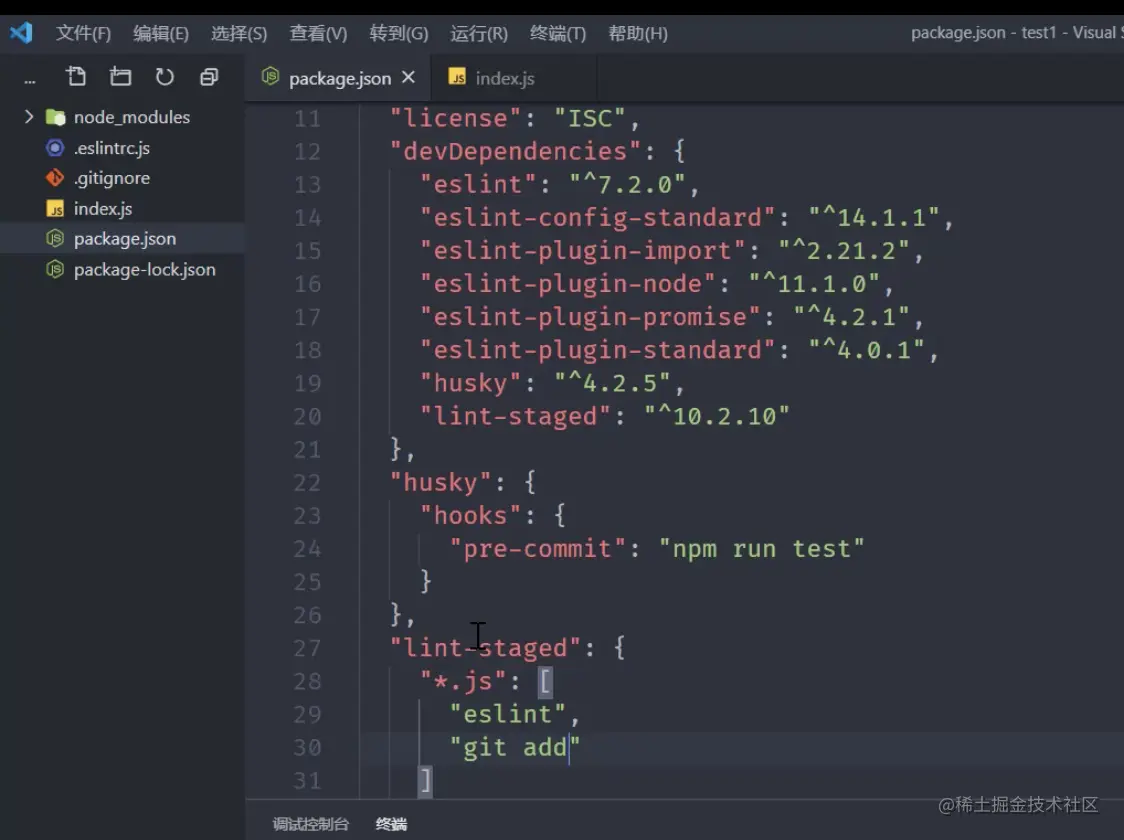Click the "eslint-plugin-promise" key
The height and width of the screenshot is (840, 1124).
click(x=589, y=317)
